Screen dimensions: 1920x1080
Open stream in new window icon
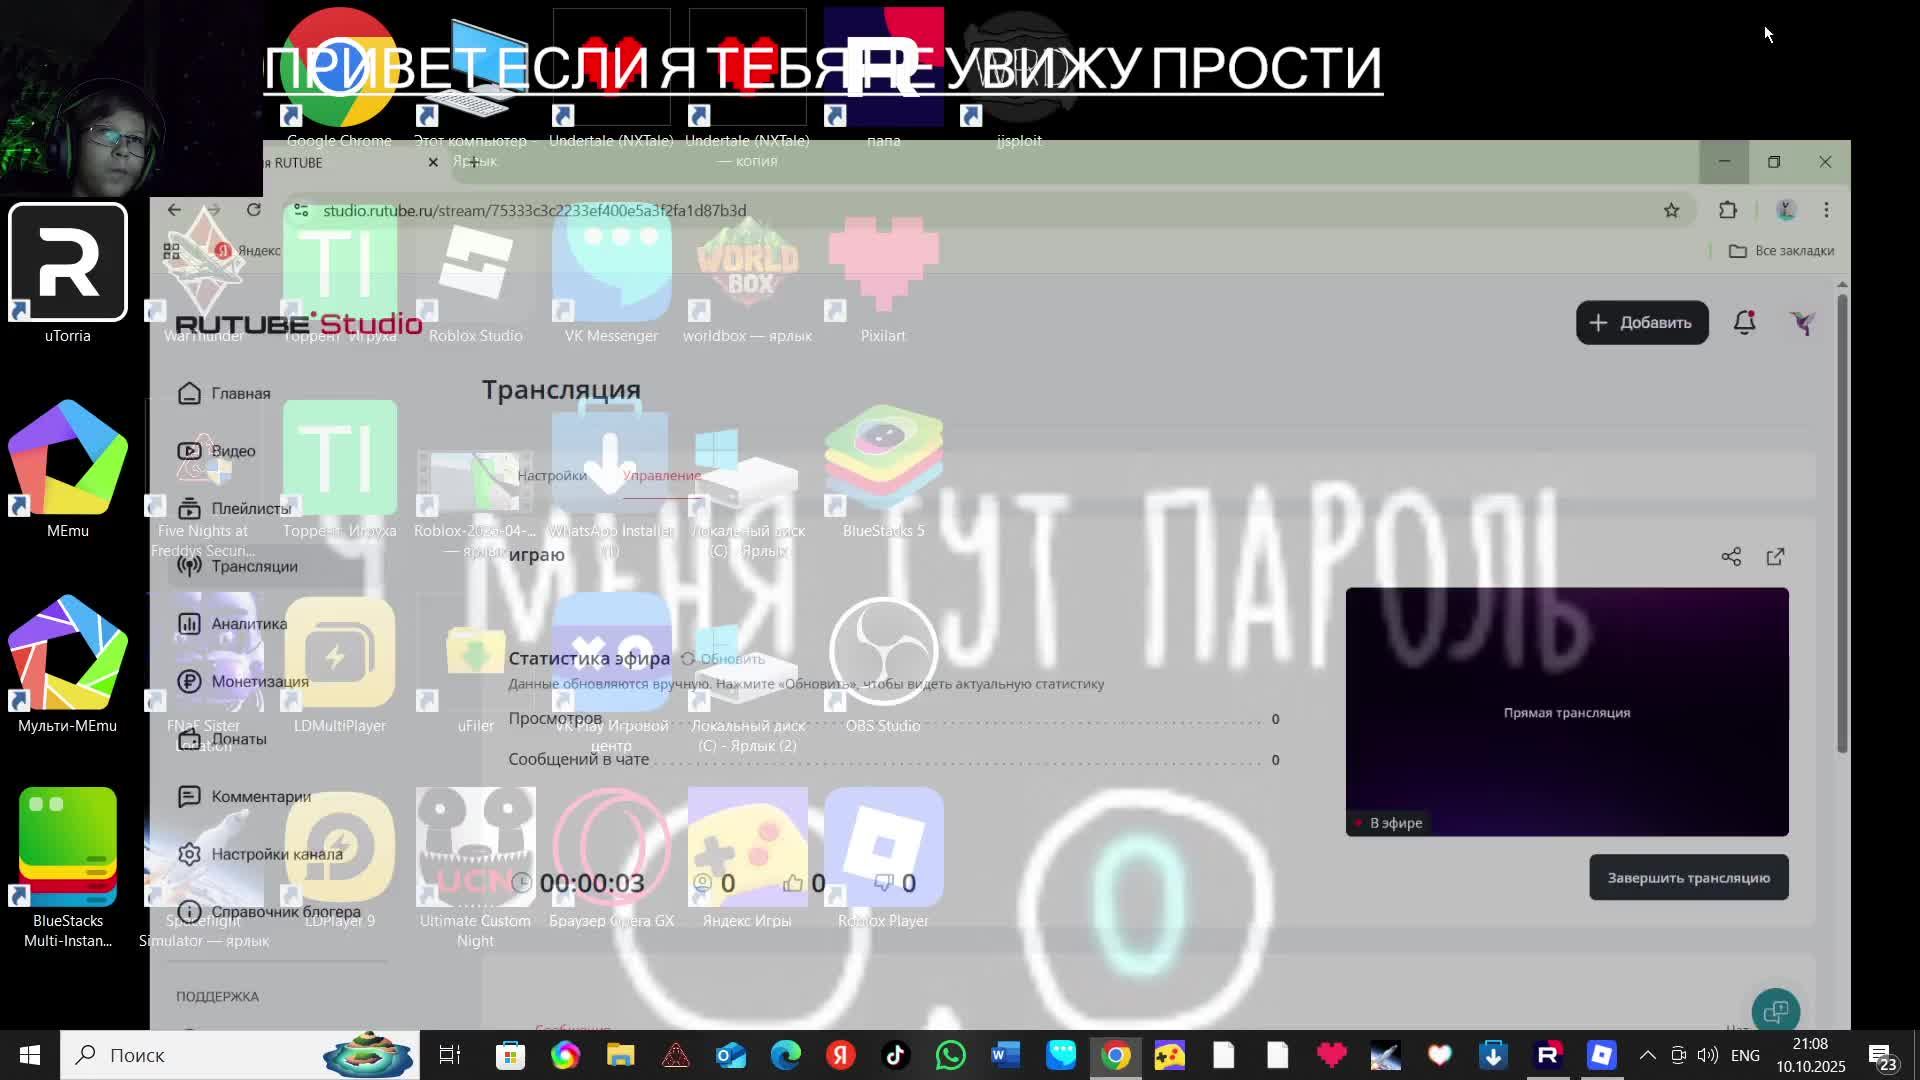(1775, 557)
